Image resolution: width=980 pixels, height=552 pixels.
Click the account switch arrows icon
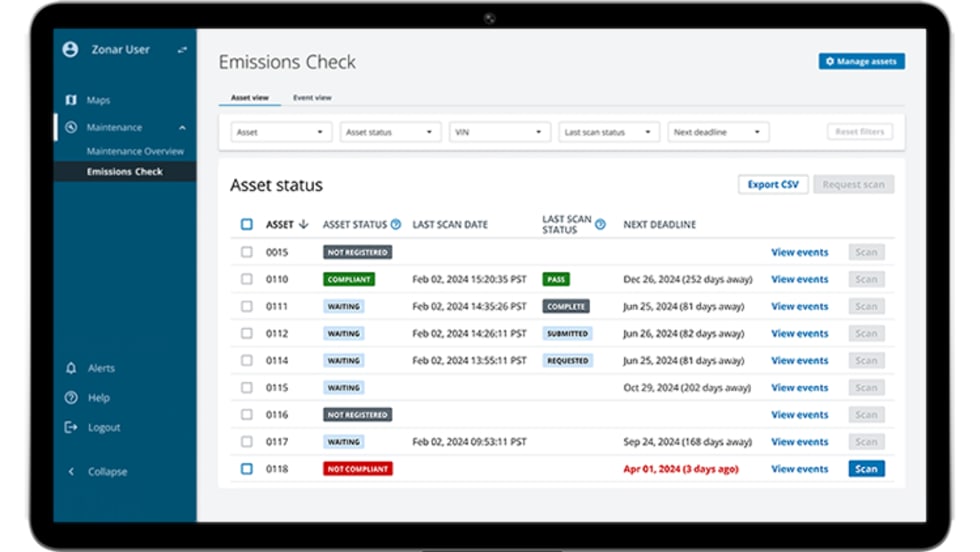click(182, 49)
